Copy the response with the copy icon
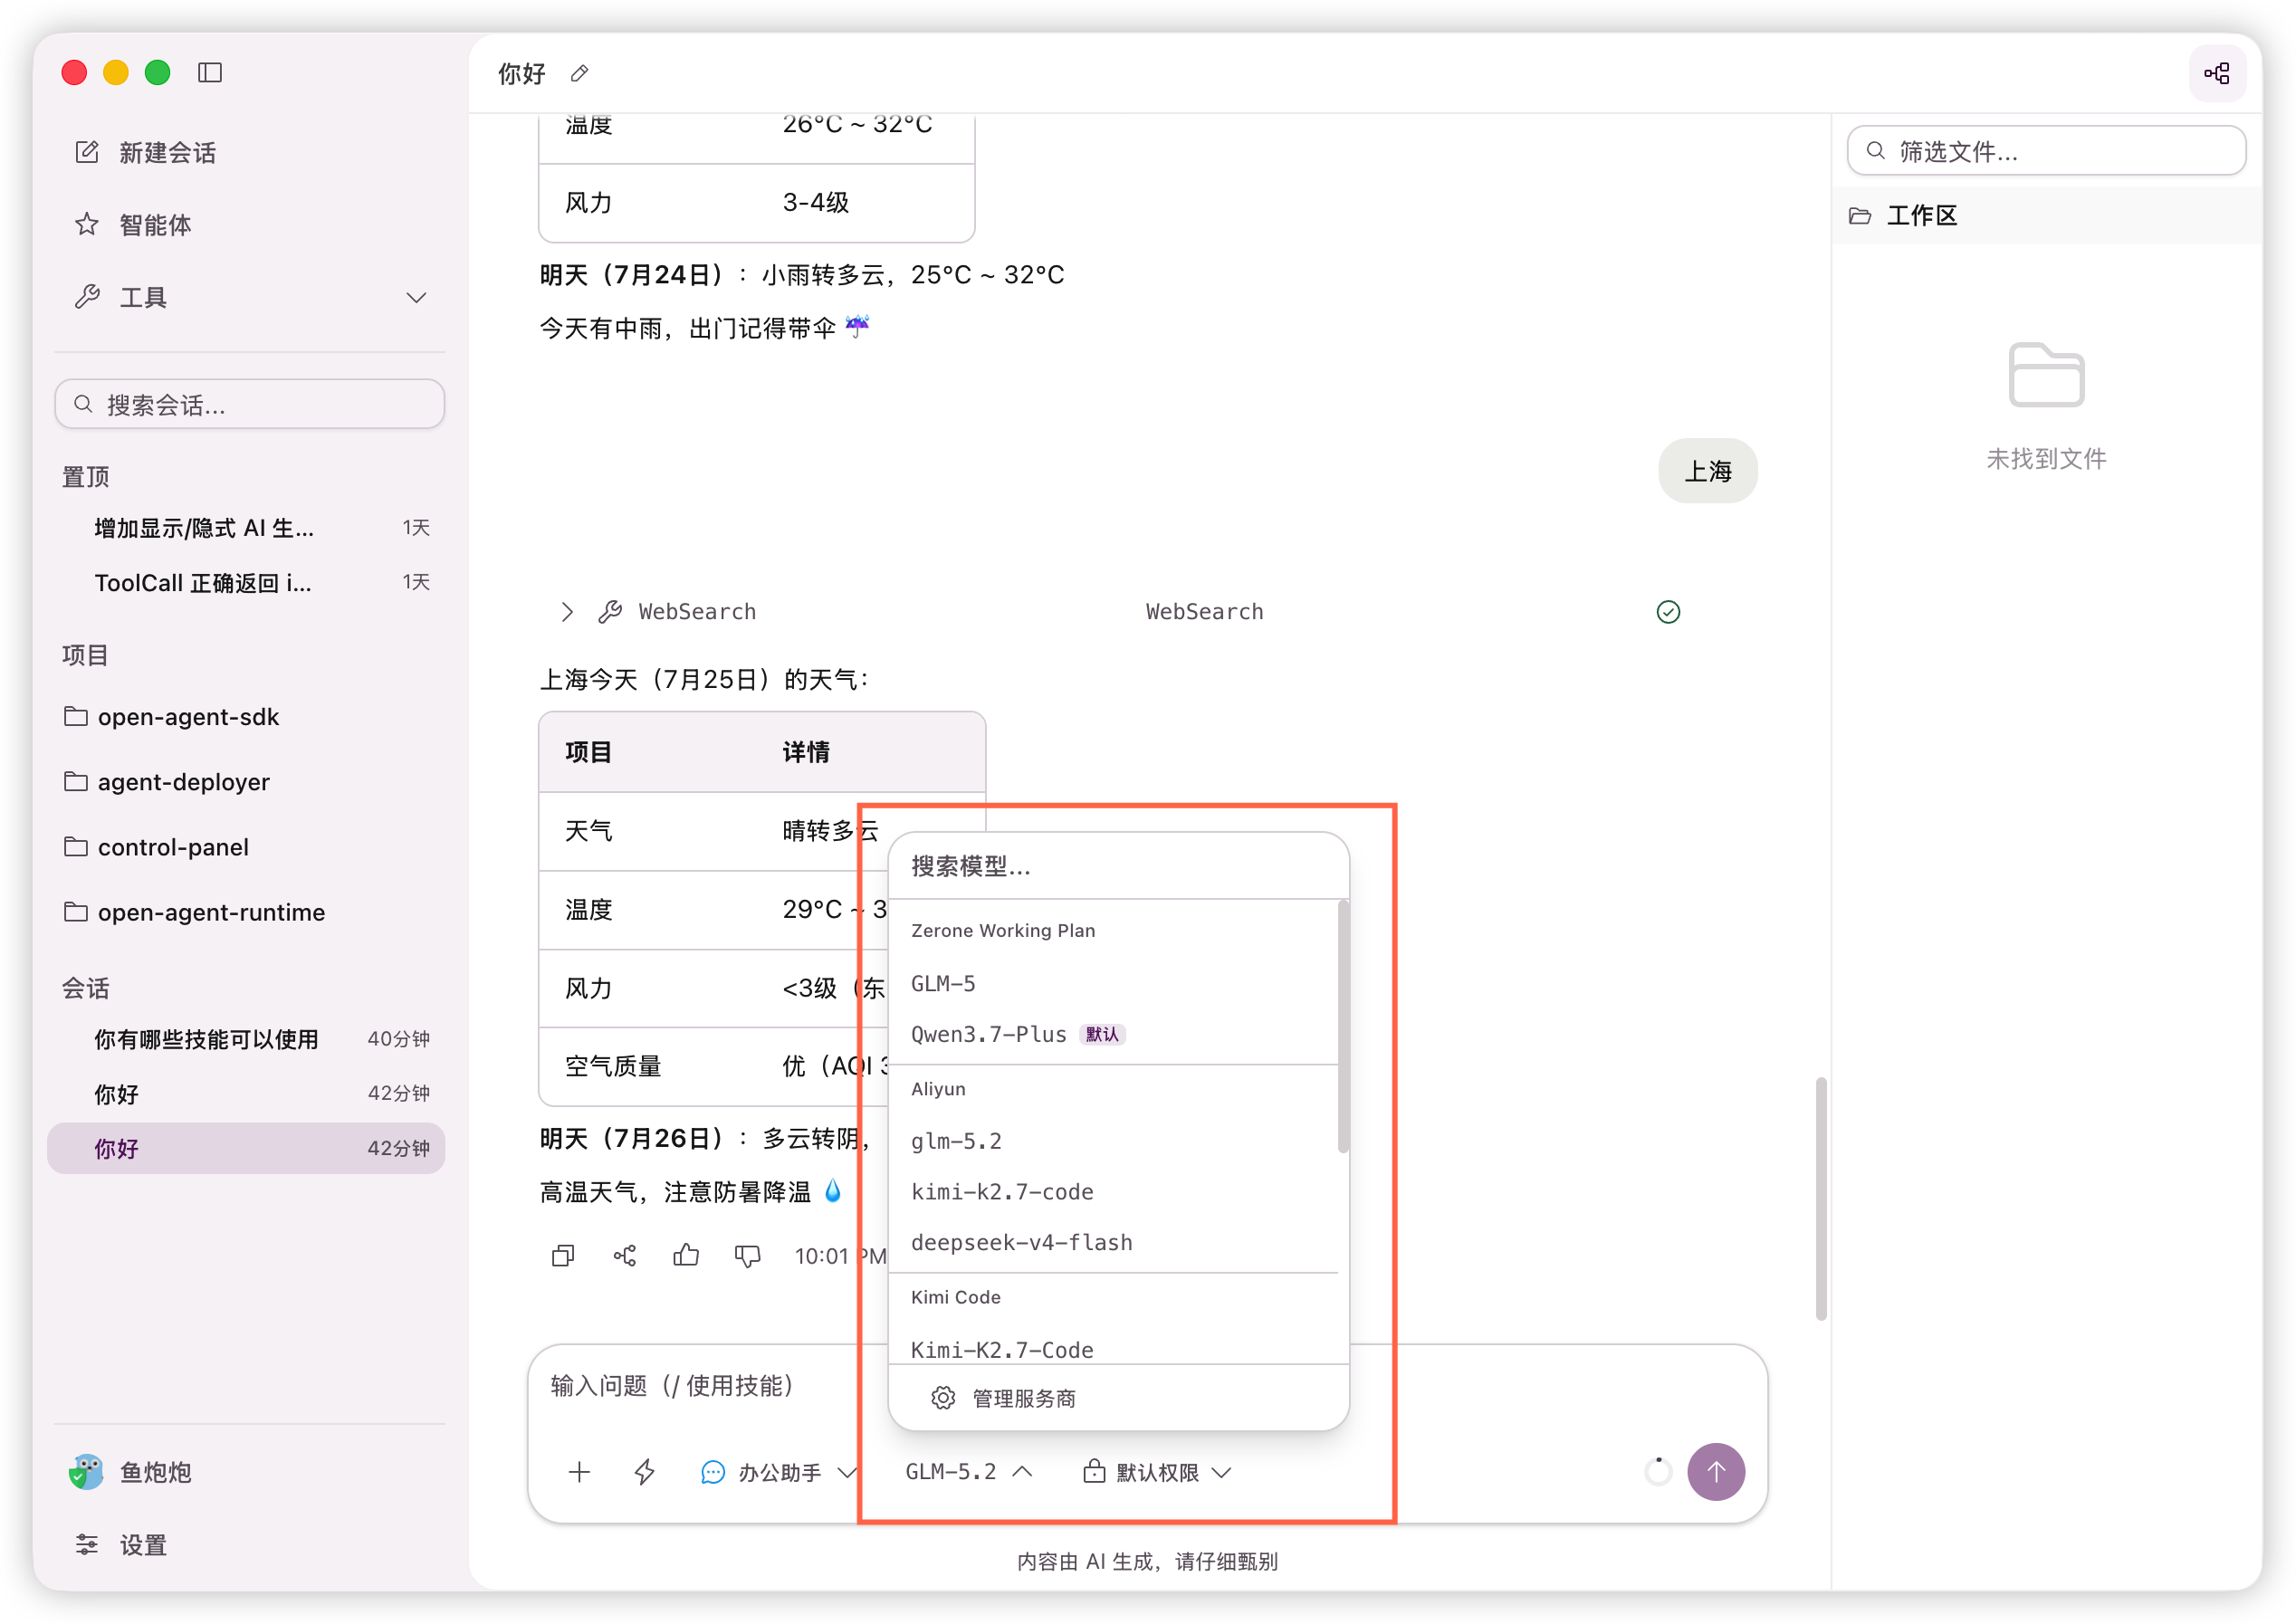The image size is (2296, 1624). (563, 1255)
